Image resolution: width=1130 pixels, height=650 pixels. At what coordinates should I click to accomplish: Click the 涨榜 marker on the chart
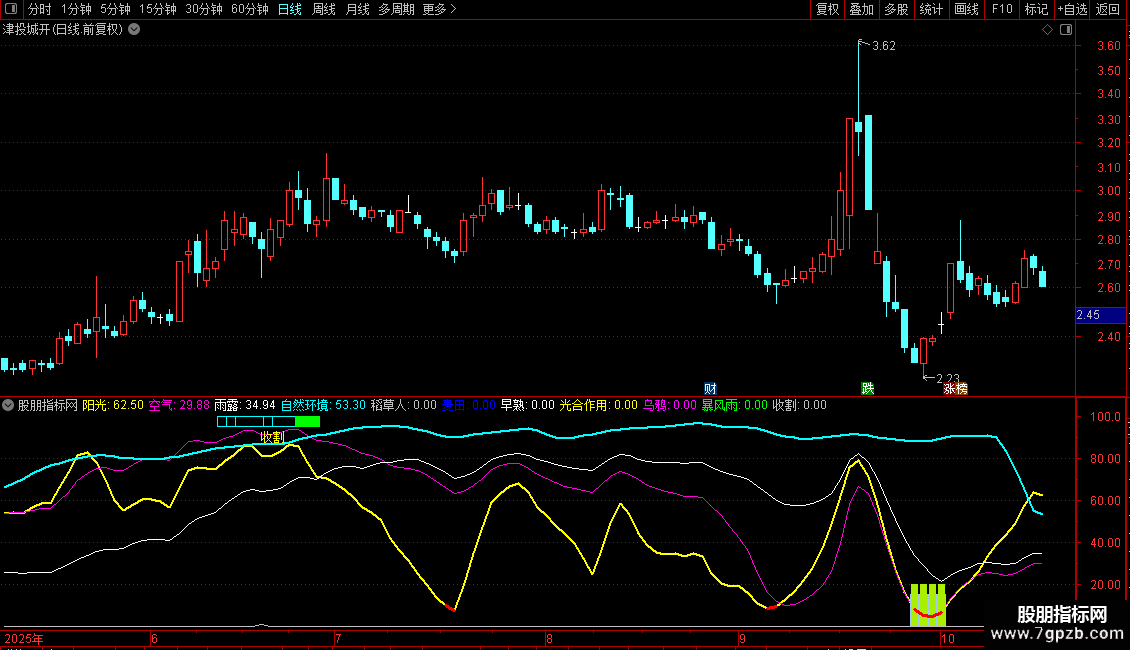point(955,388)
